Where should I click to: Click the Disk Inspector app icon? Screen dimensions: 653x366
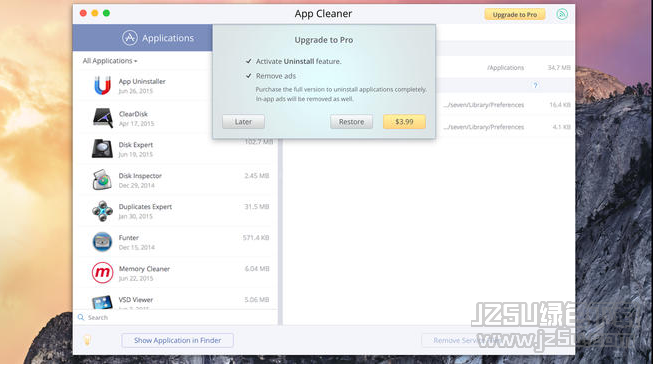pos(102,179)
